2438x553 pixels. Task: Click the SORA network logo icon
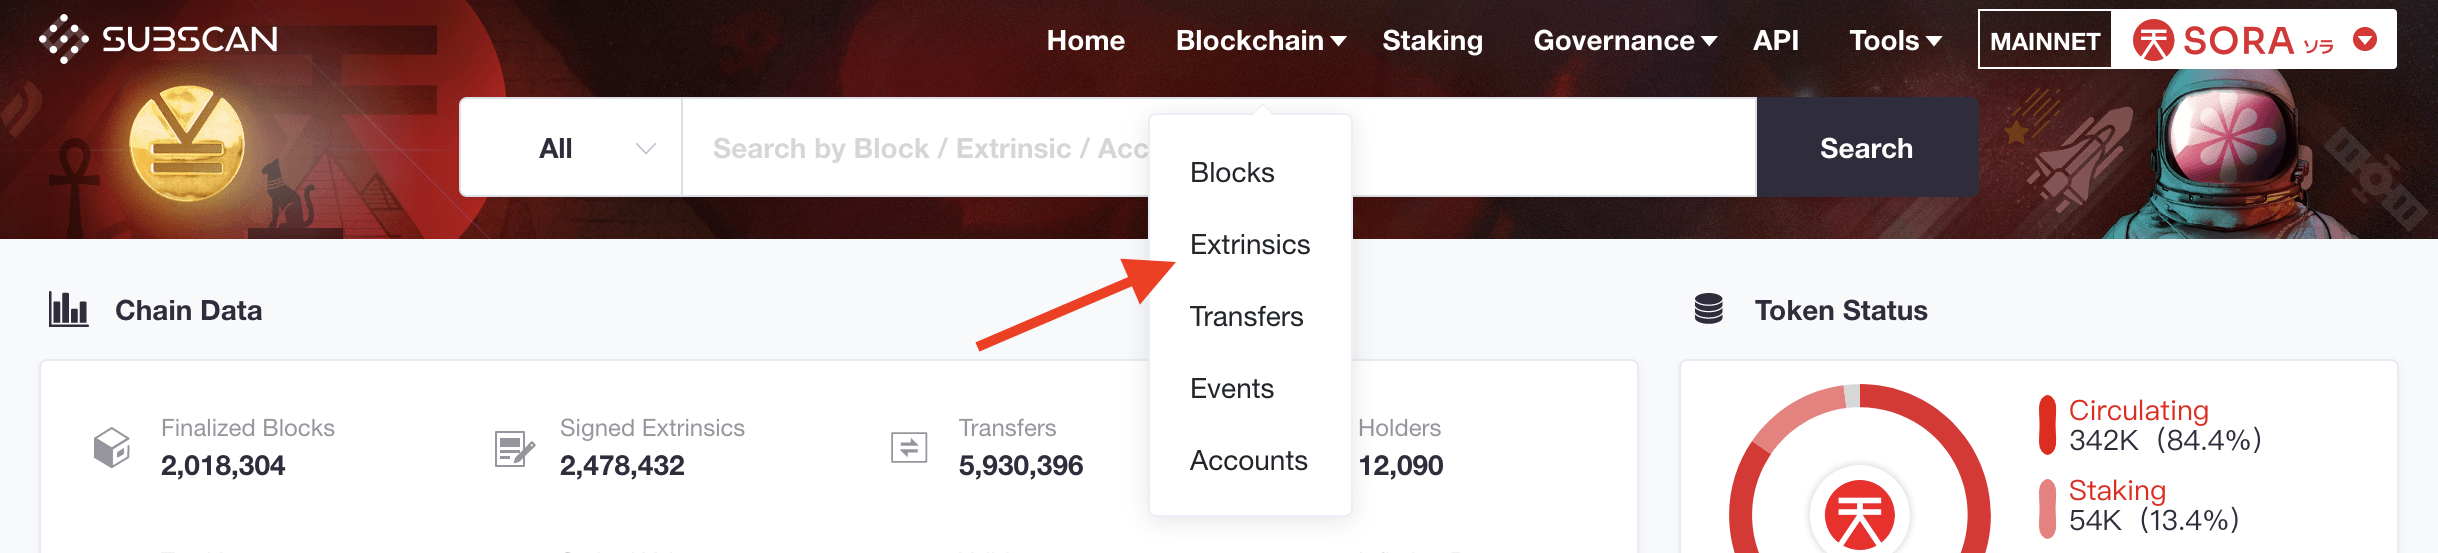point(2153,41)
